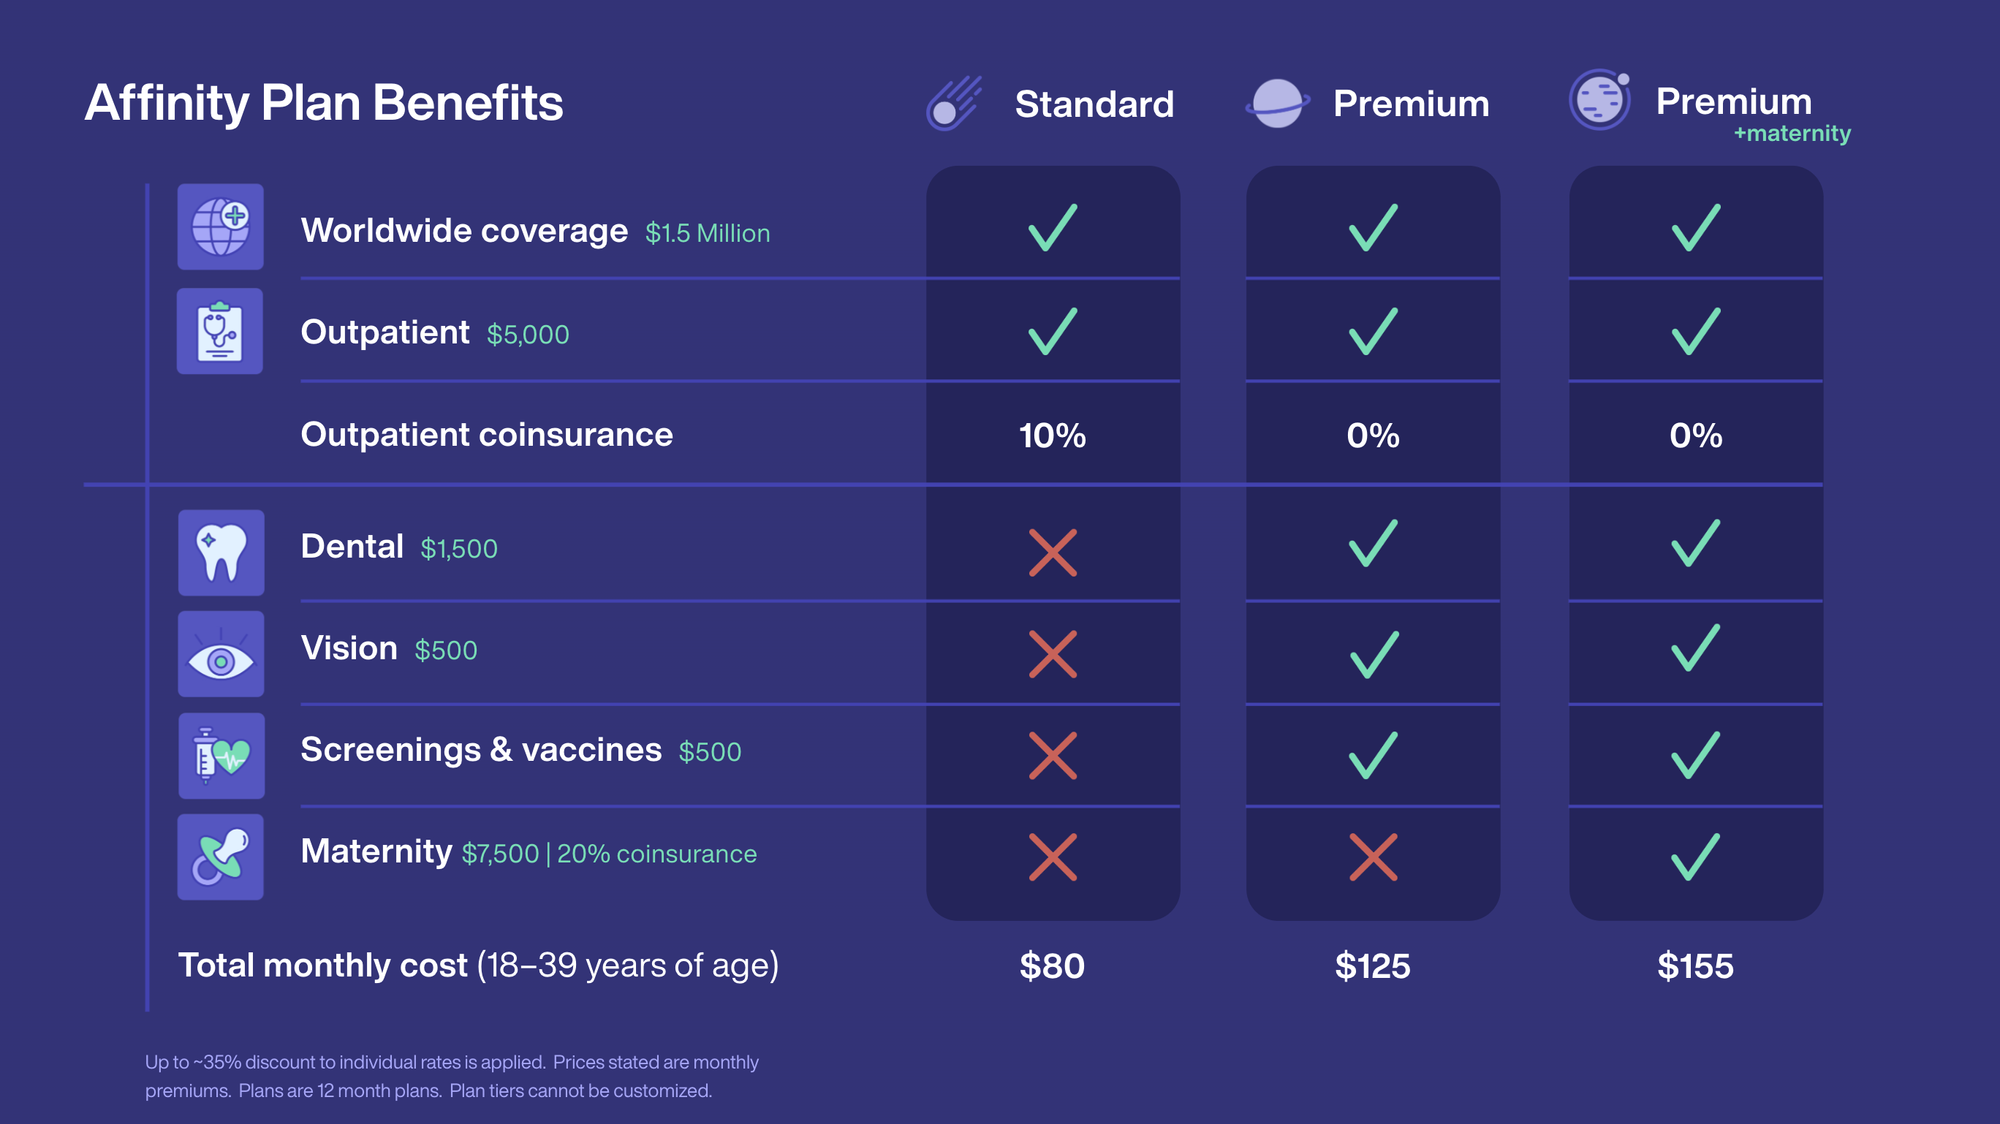
Task: Select the Dental tooth icon
Action: 221,553
